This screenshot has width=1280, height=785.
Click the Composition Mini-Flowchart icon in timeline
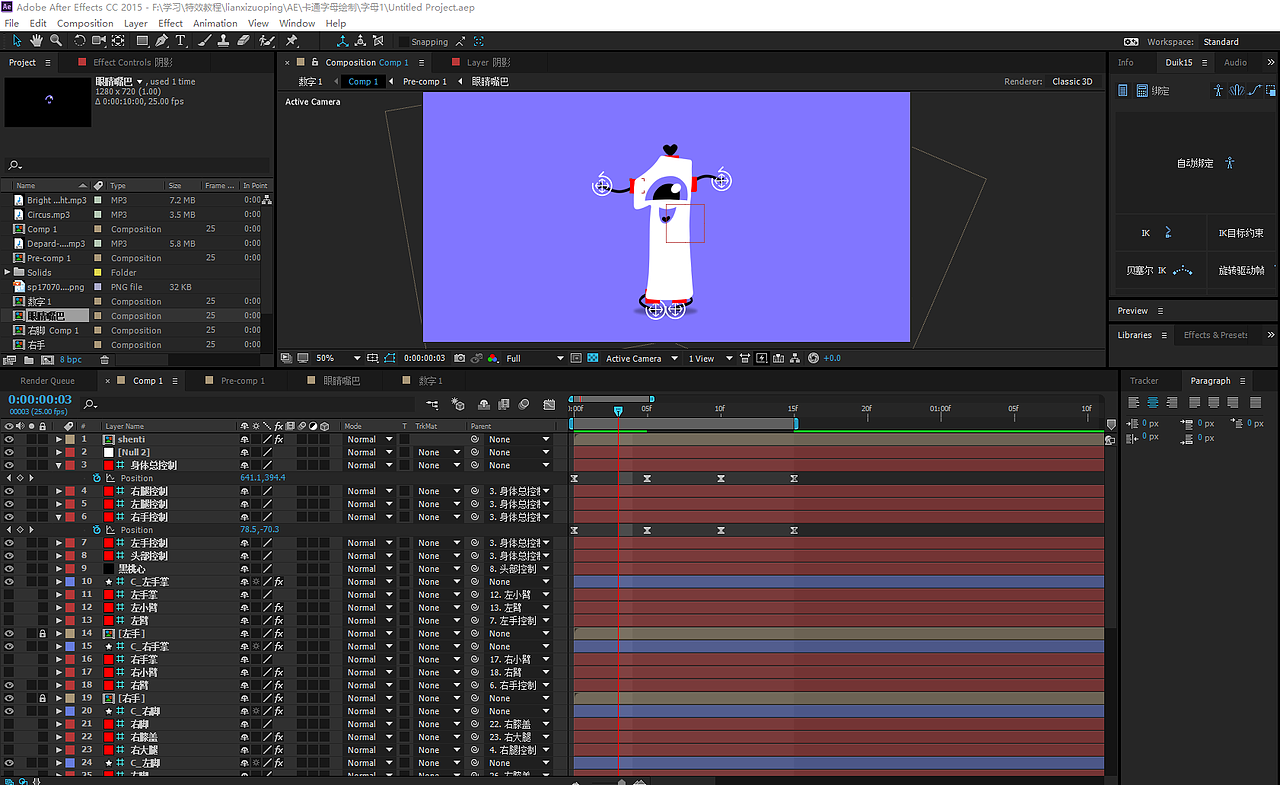click(x=432, y=405)
